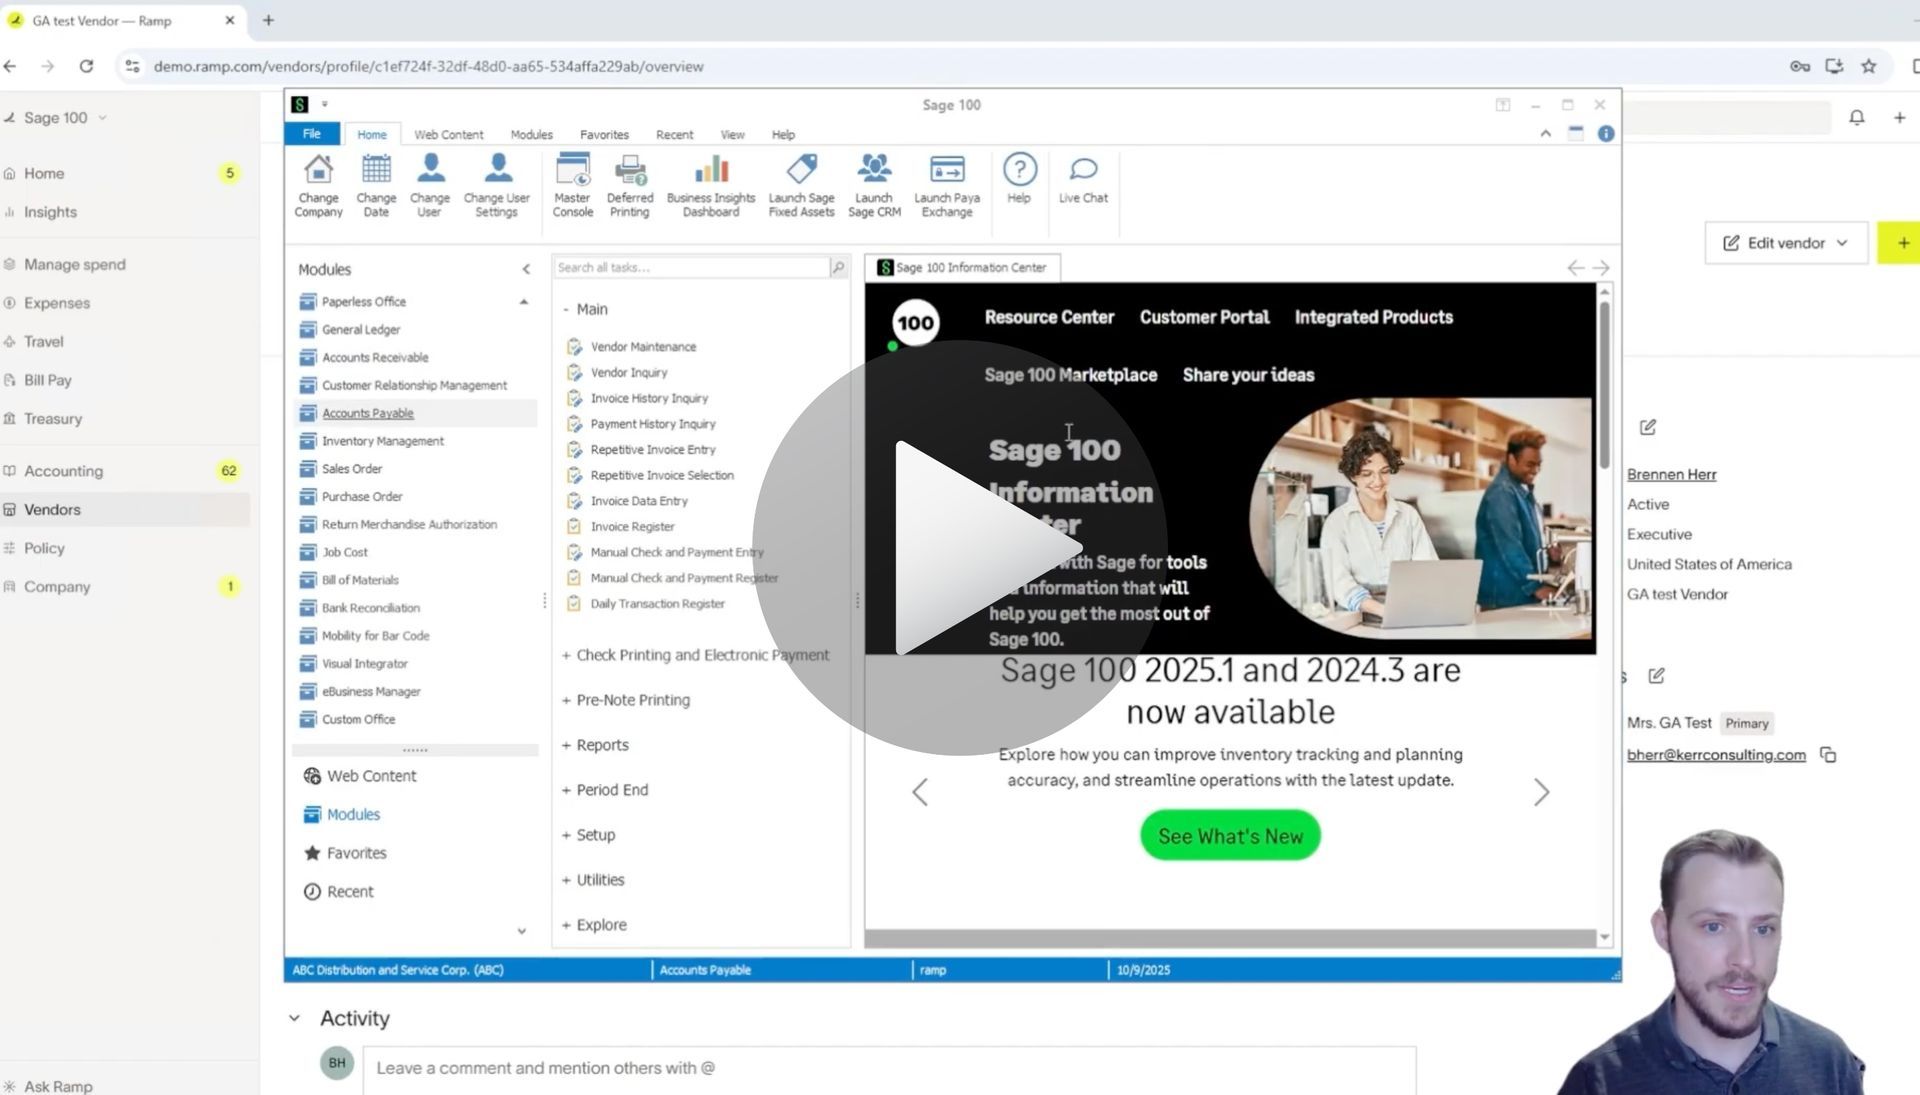
Task: Copy the bherr@kerrconsulting.com email address
Action: coord(1828,755)
